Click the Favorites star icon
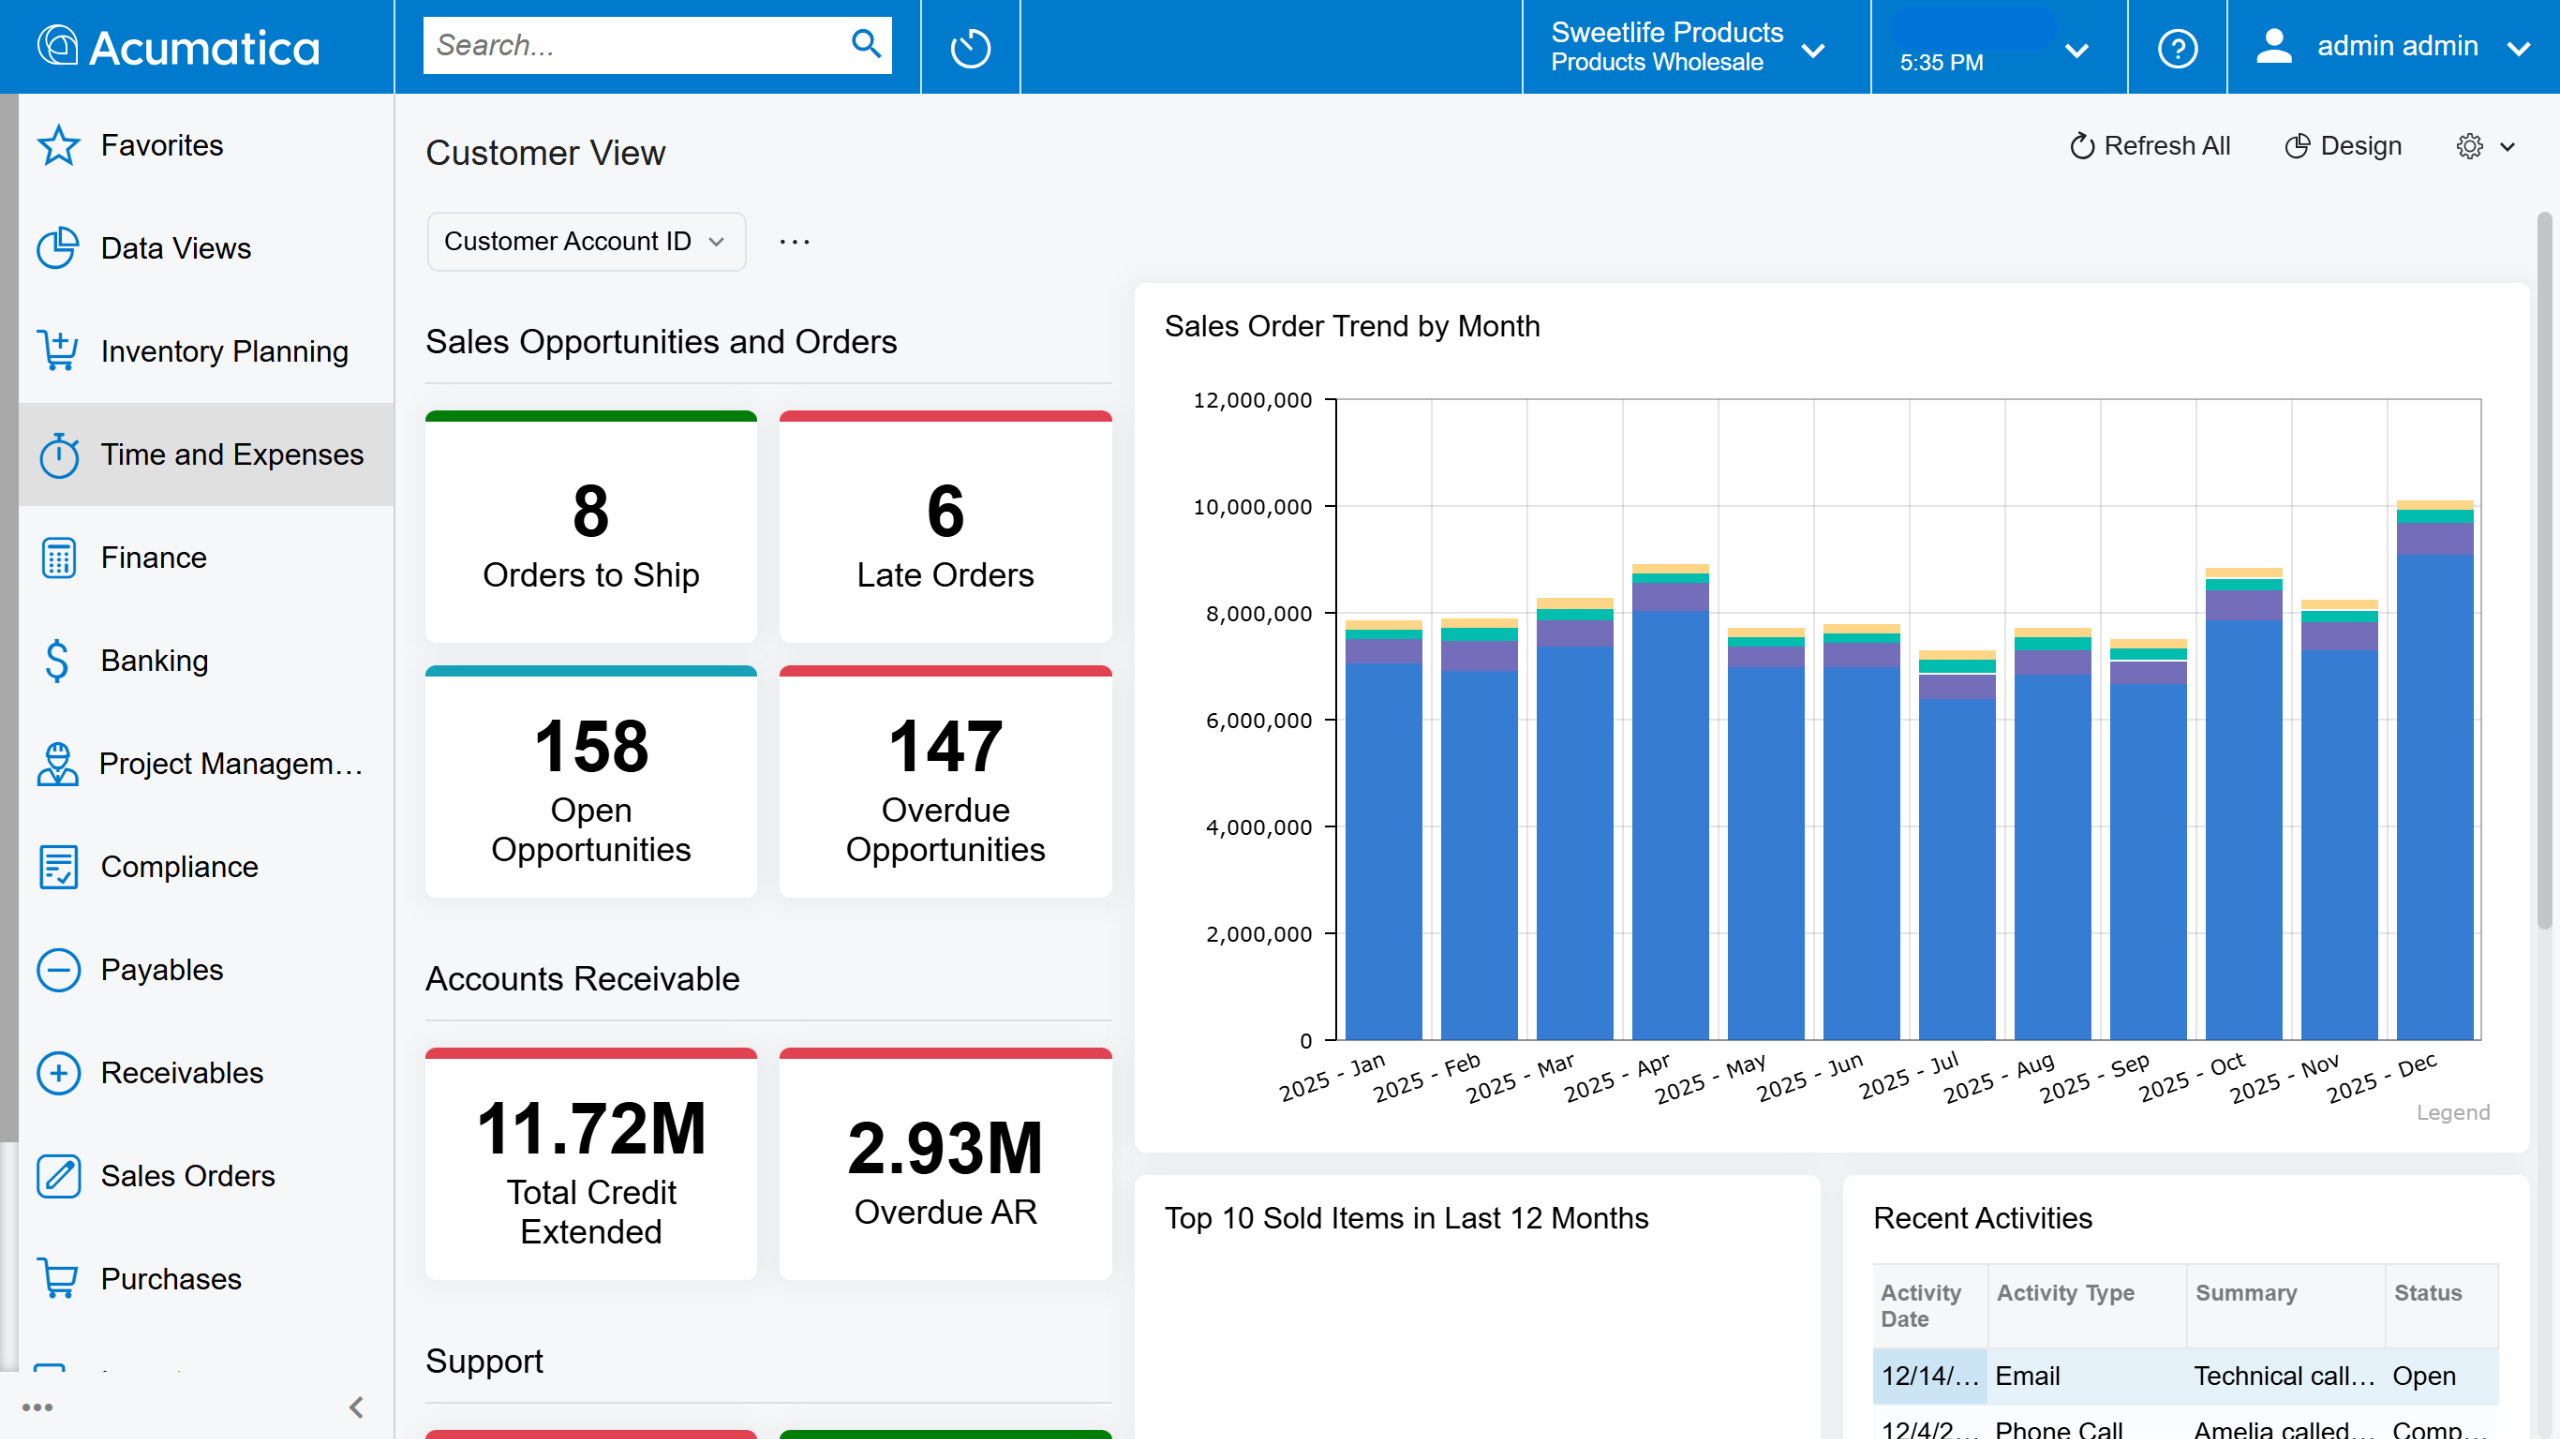This screenshot has width=2560, height=1439. 58,146
